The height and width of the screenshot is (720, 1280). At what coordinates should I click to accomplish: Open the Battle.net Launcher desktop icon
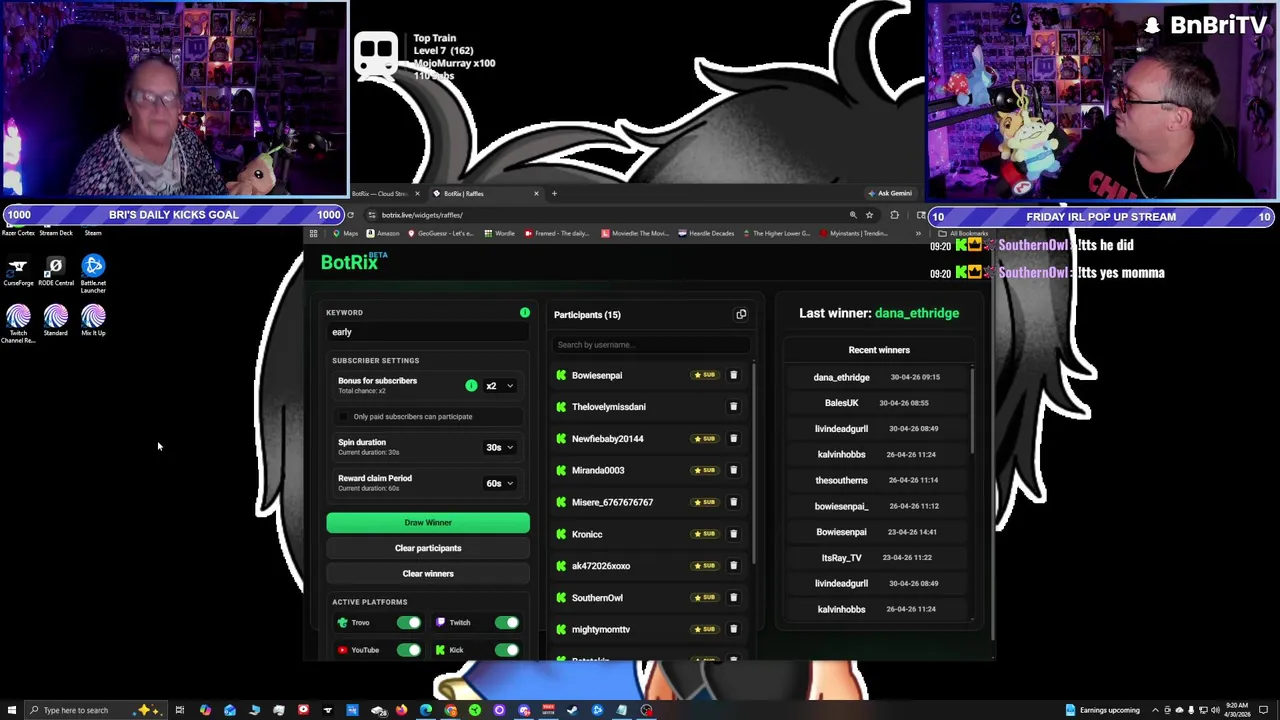[x=93, y=272]
